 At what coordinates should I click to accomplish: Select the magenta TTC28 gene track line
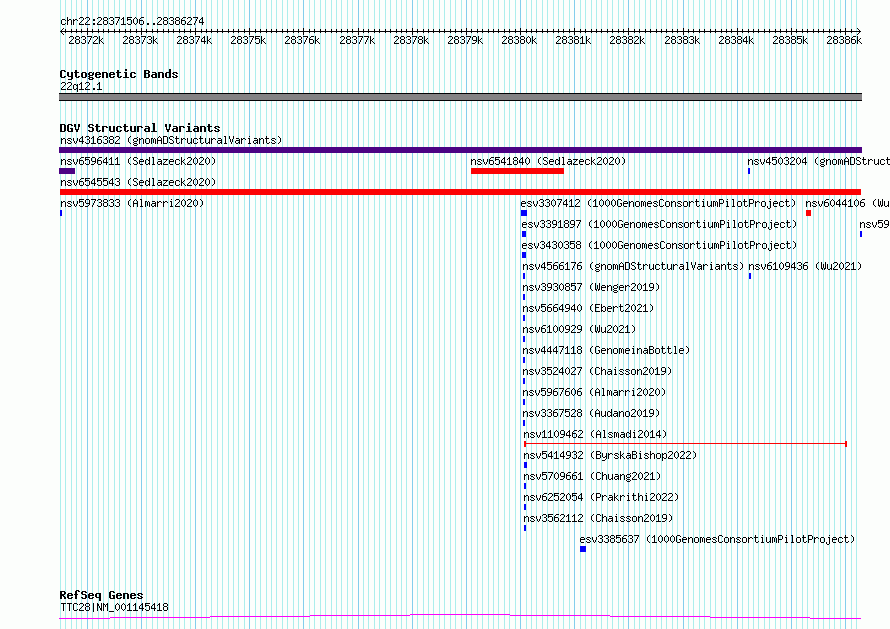tap(460, 617)
